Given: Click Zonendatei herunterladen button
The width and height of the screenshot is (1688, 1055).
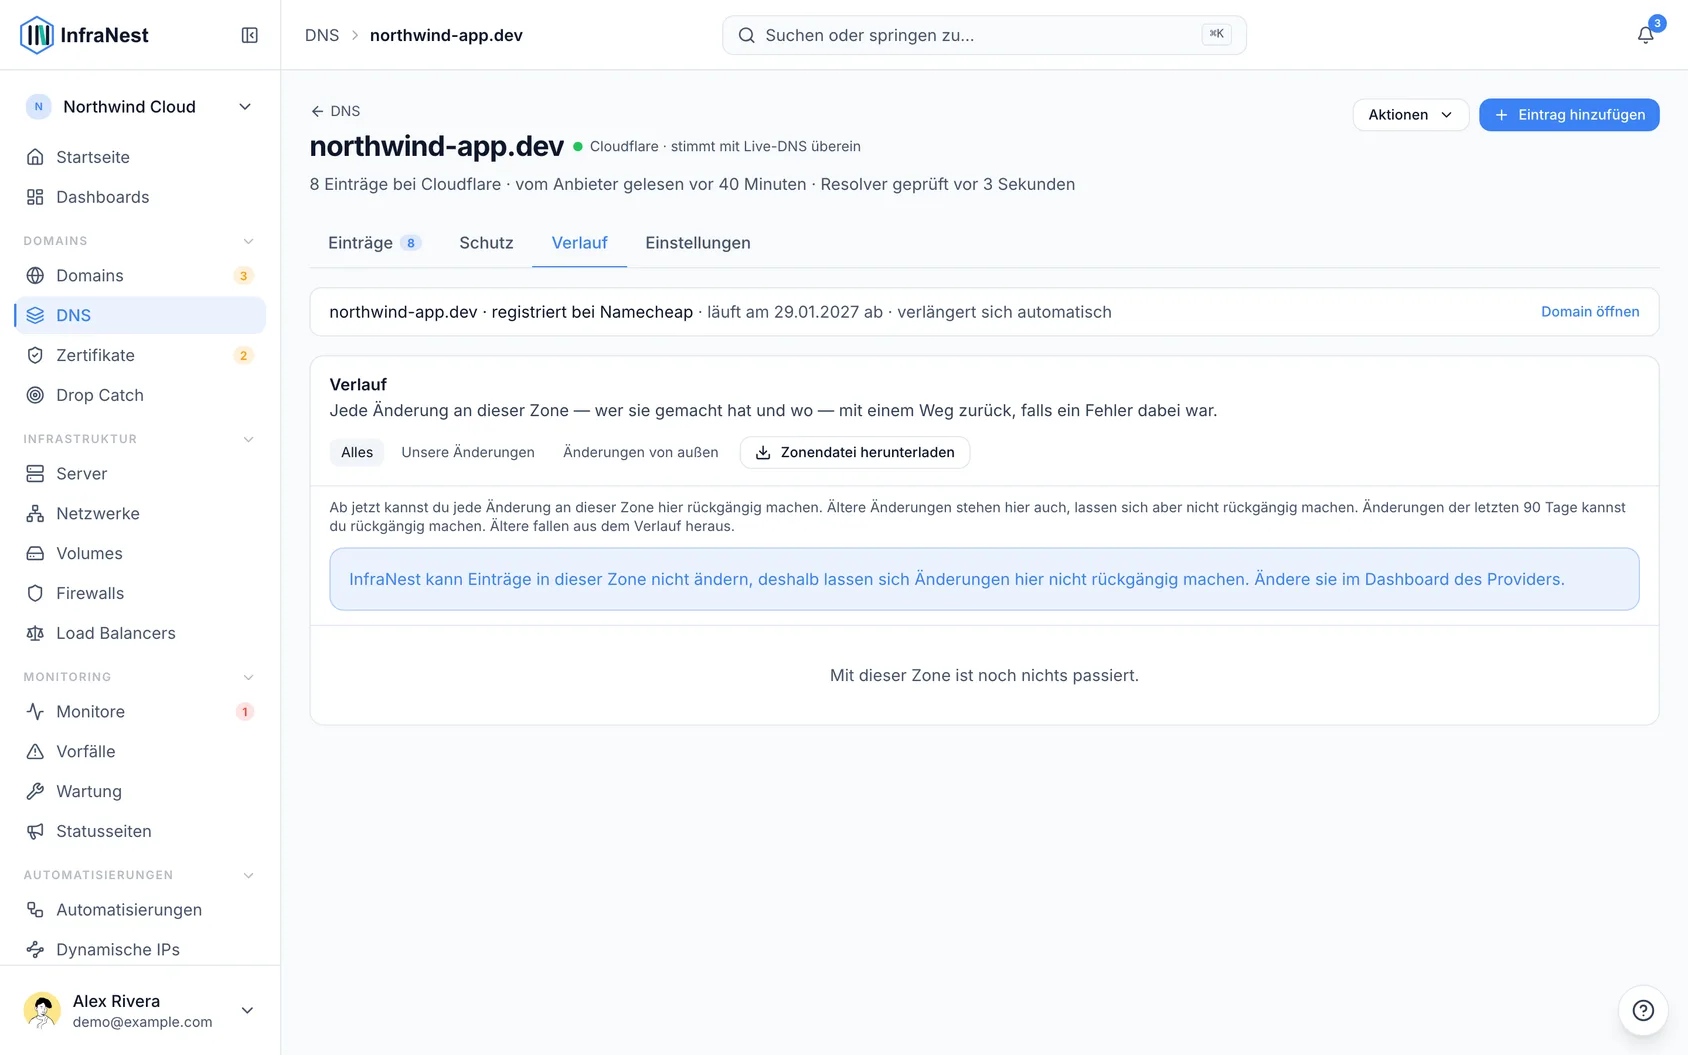Looking at the screenshot, I should (855, 452).
